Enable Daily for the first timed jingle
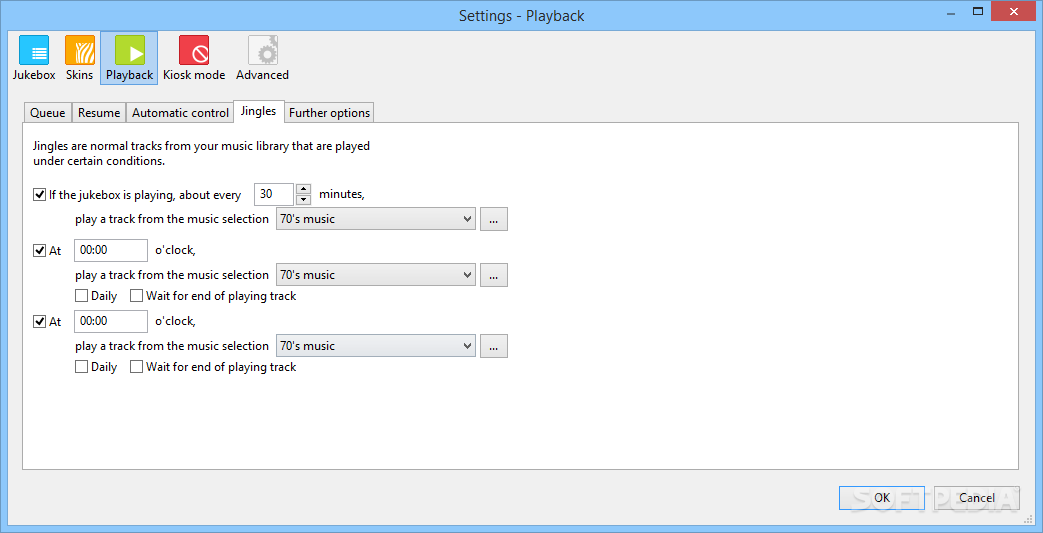 [x=81, y=295]
